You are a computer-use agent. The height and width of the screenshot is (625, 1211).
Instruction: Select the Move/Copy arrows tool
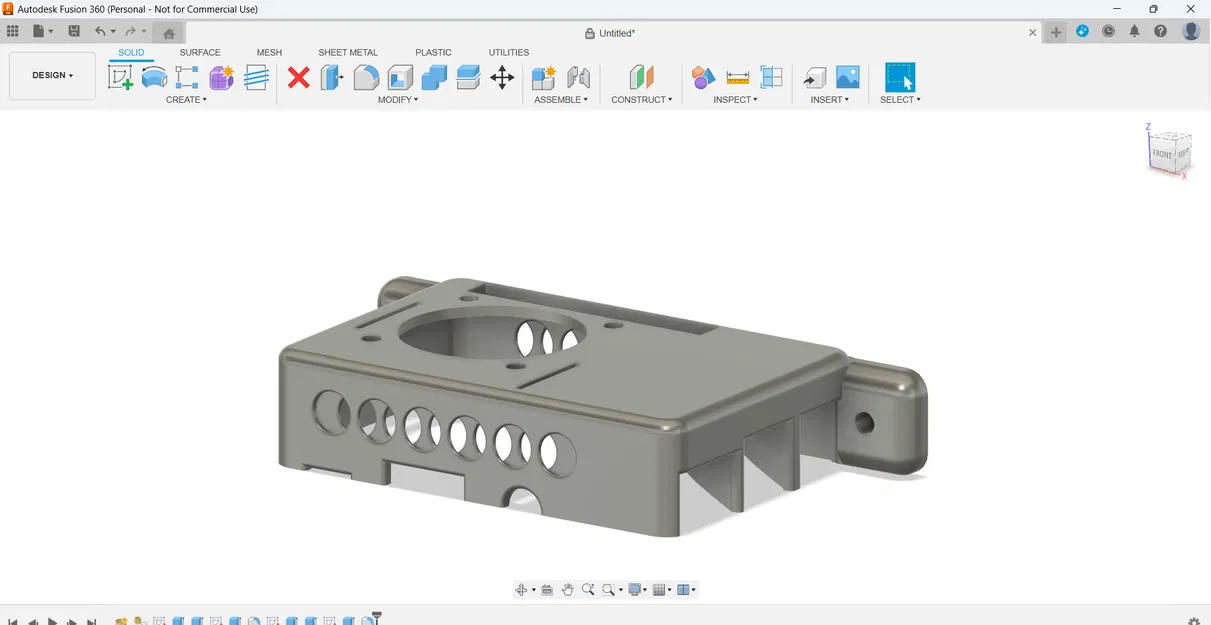[502, 77]
